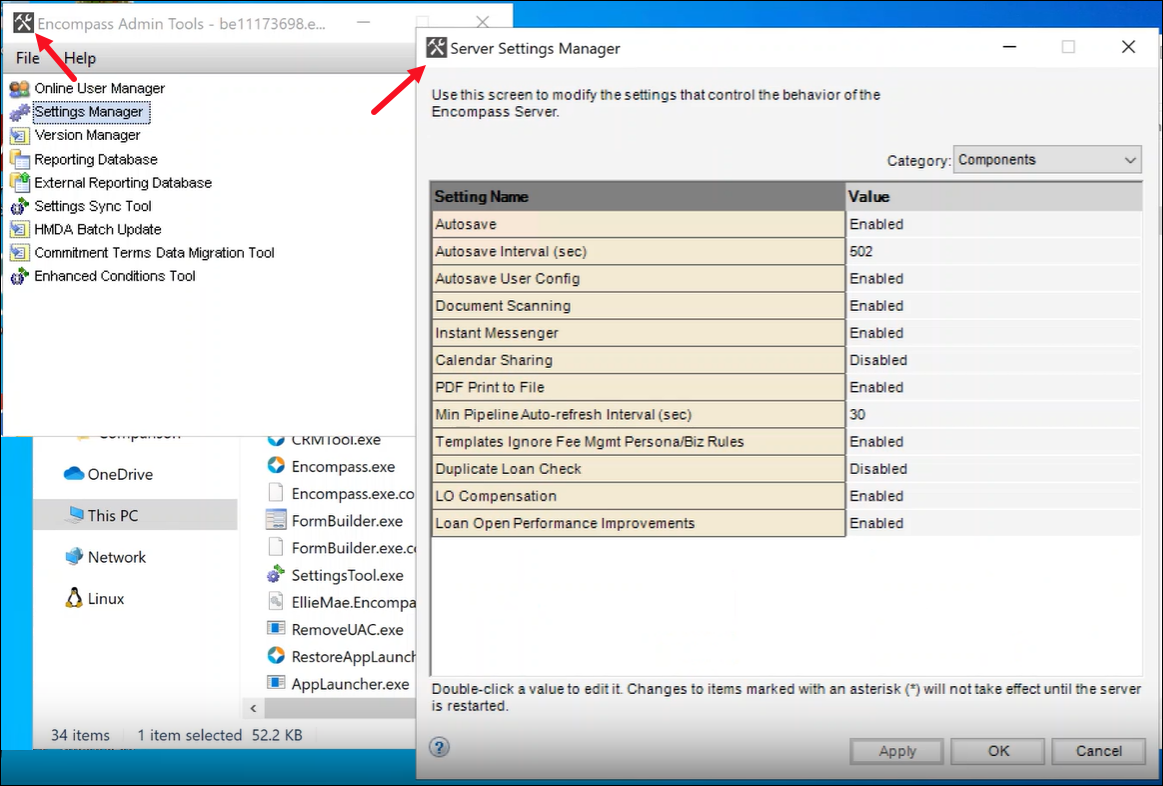Click the HMDA Batch Update icon

[x=19, y=229]
